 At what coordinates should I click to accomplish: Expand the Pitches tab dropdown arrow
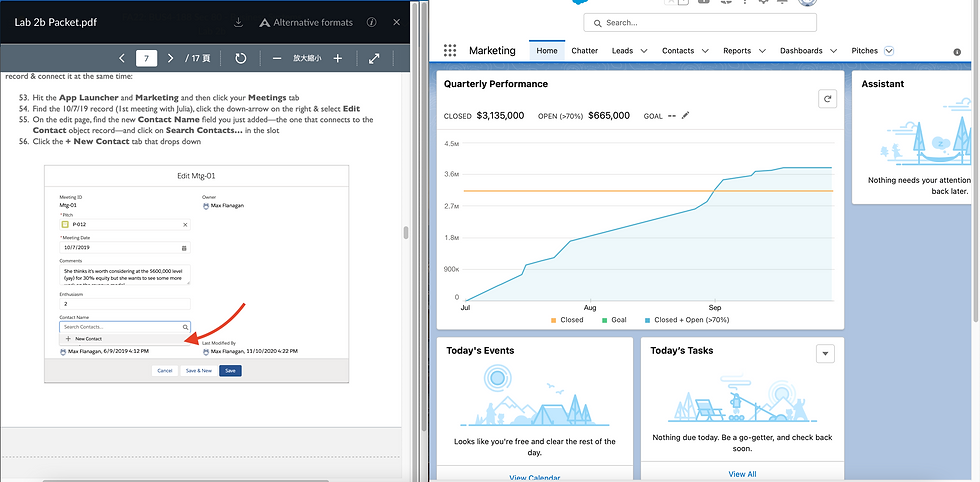[x=889, y=51]
